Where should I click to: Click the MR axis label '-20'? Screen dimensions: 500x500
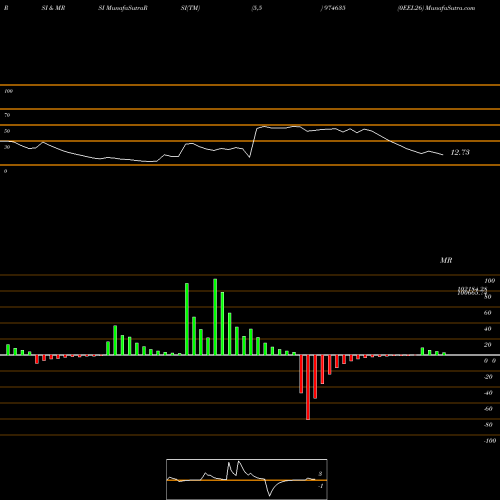click(x=488, y=377)
